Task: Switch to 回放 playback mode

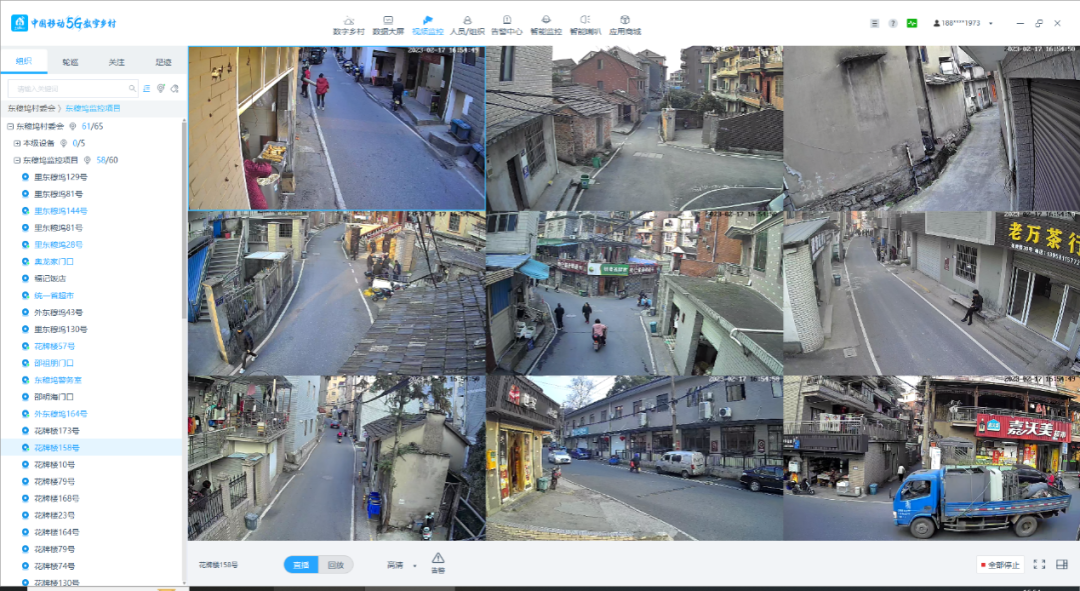Action: (x=335, y=565)
